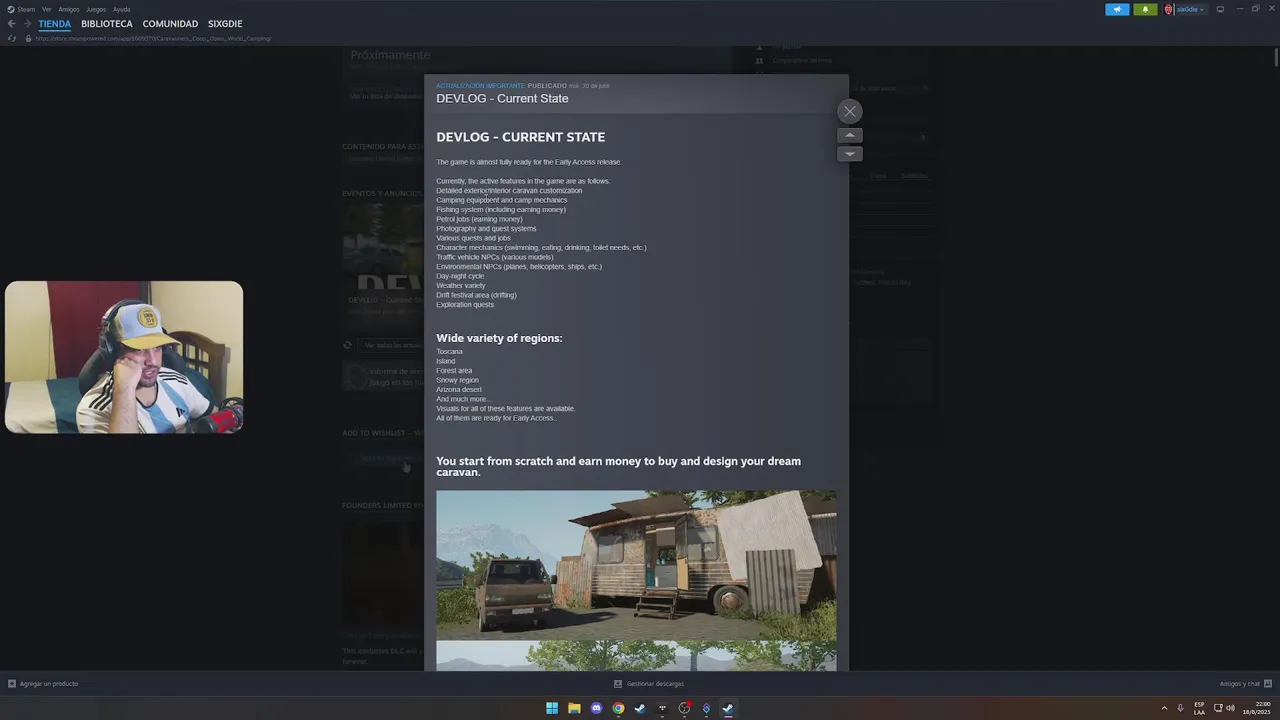Open the TIENDA tab
This screenshot has width=1280, height=720.
[55, 24]
